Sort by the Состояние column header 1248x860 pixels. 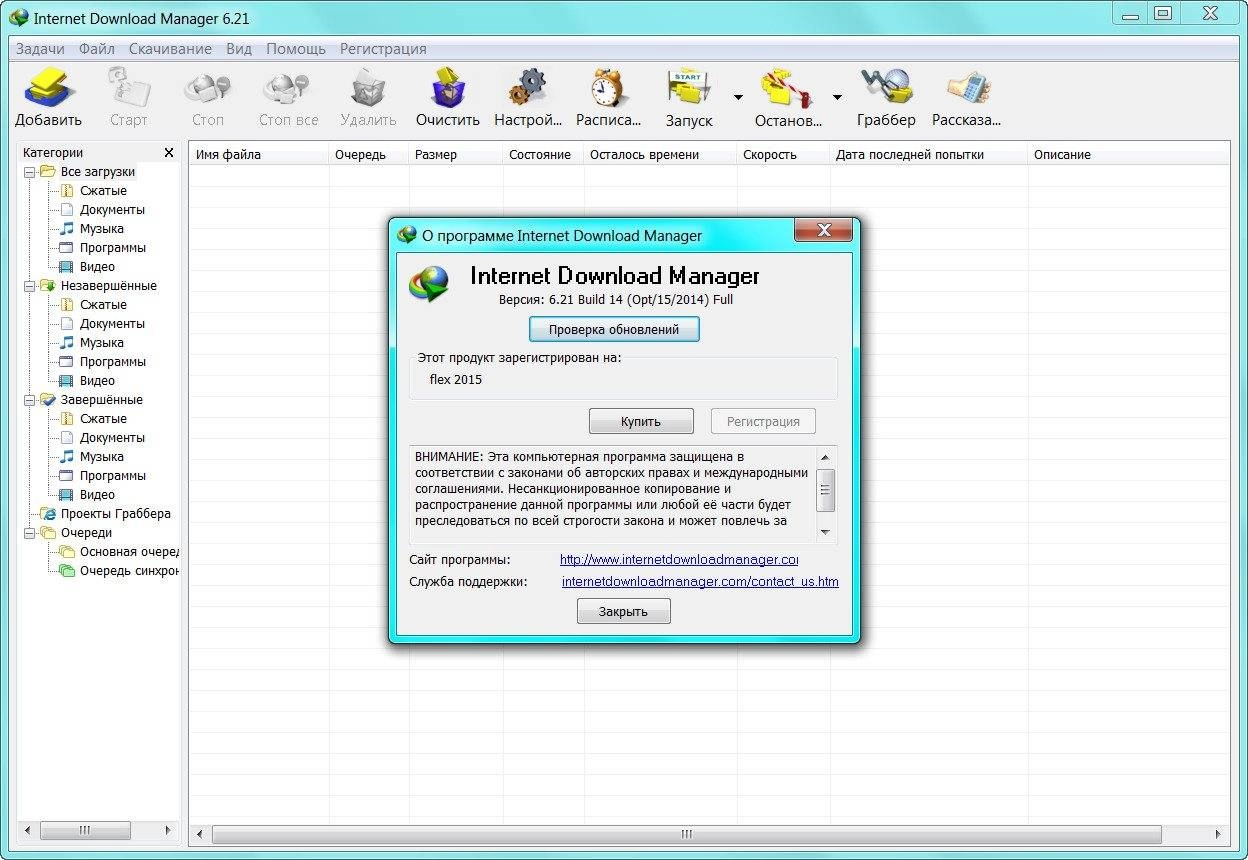tap(543, 155)
